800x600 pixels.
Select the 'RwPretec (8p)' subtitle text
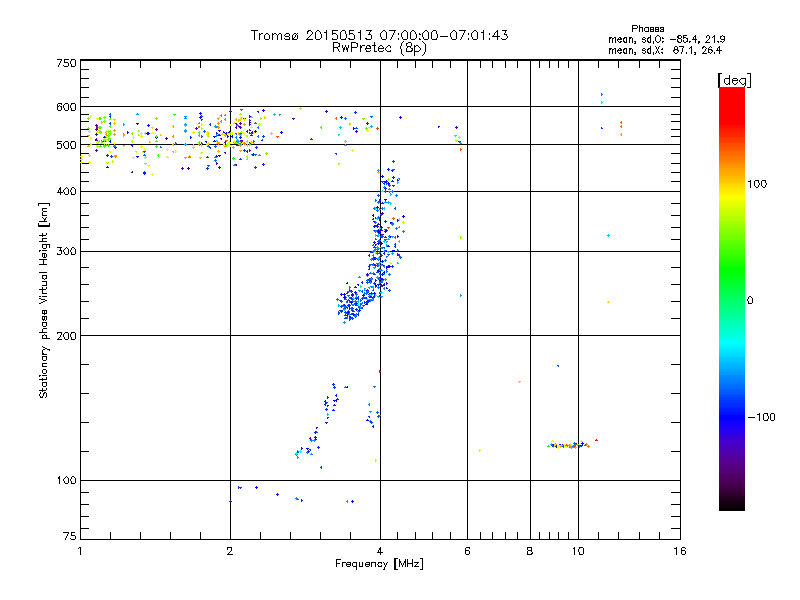(x=379, y=48)
